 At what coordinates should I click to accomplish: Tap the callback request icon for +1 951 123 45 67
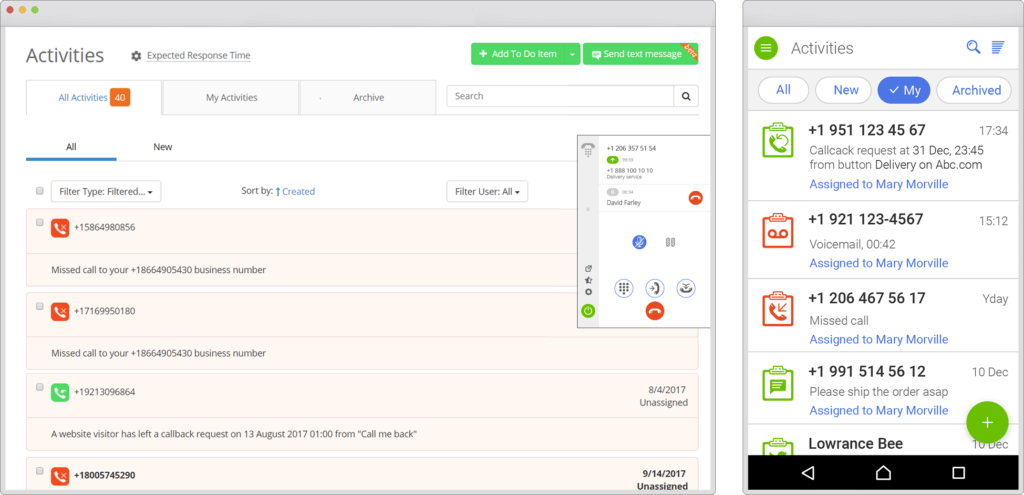coord(777,140)
